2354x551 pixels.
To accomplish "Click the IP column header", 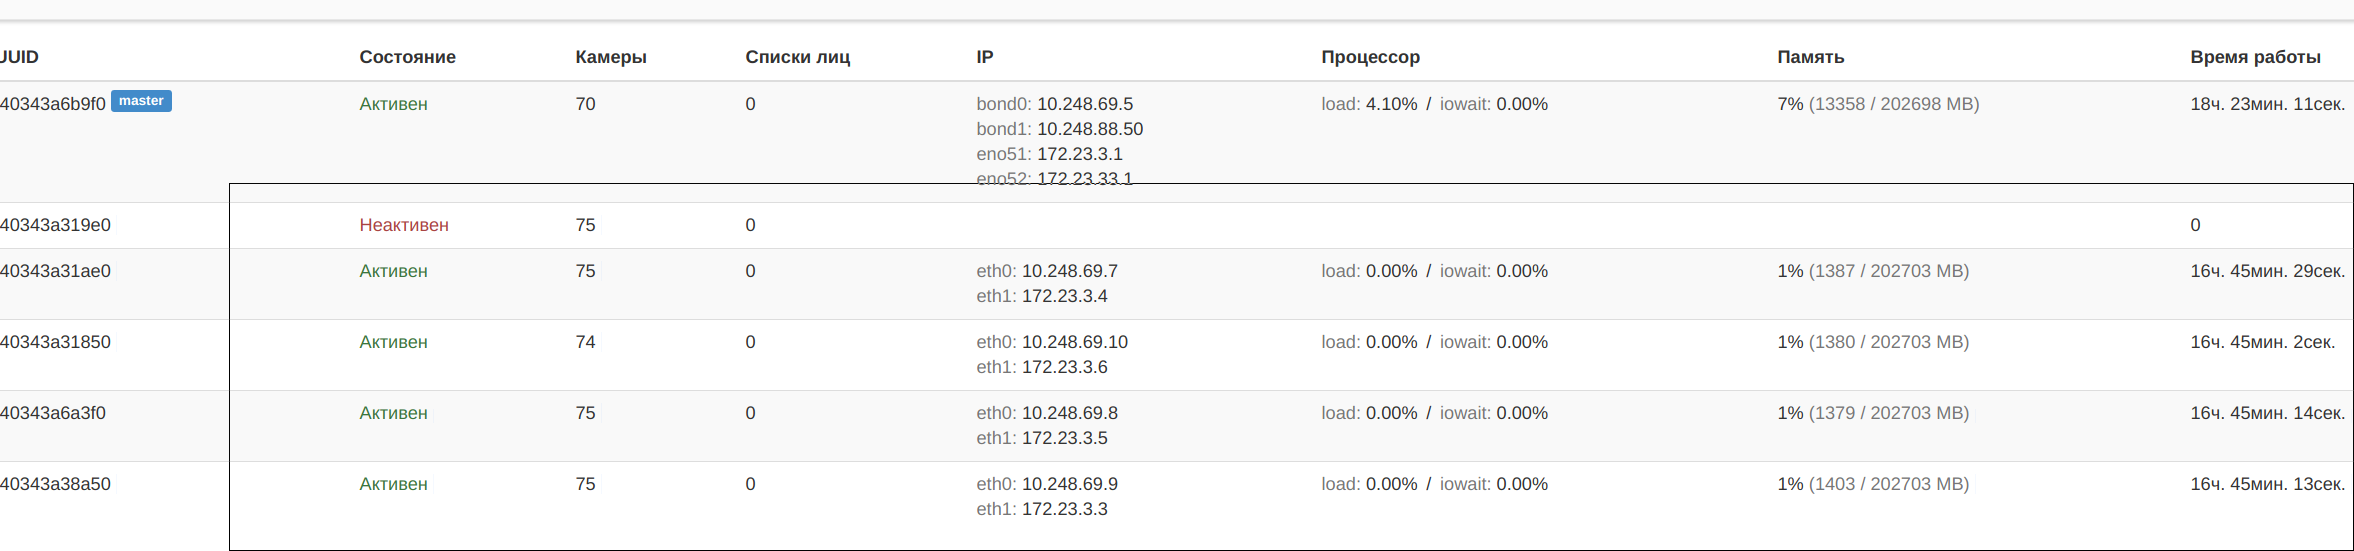I will 985,57.
